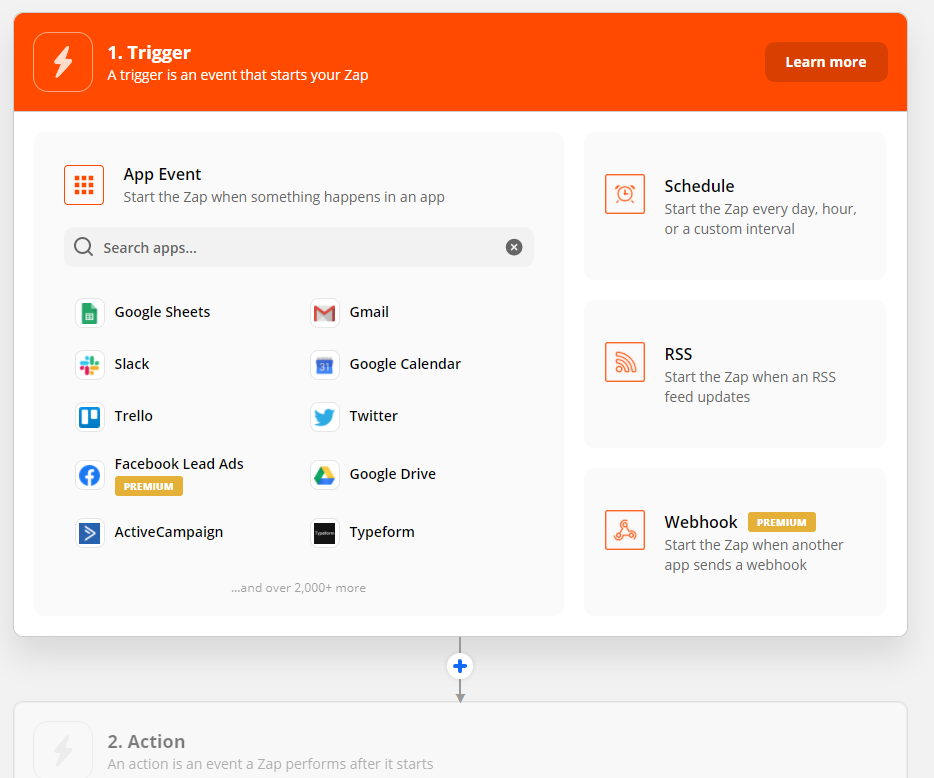Image resolution: width=934 pixels, height=778 pixels.
Task: Click the PREMIUM badge under Facebook Lead Ads
Action: (148, 486)
